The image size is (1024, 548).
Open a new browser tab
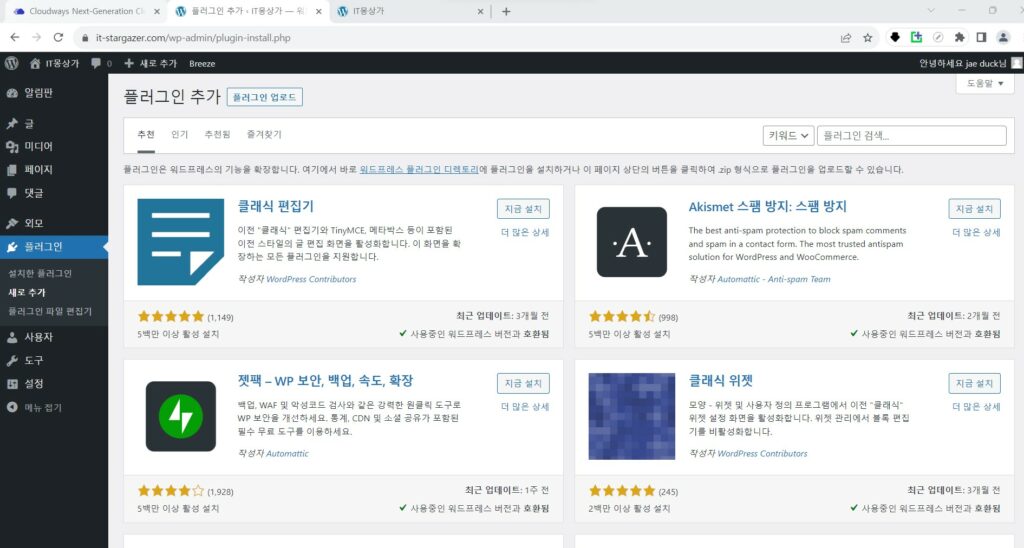point(506,11)
